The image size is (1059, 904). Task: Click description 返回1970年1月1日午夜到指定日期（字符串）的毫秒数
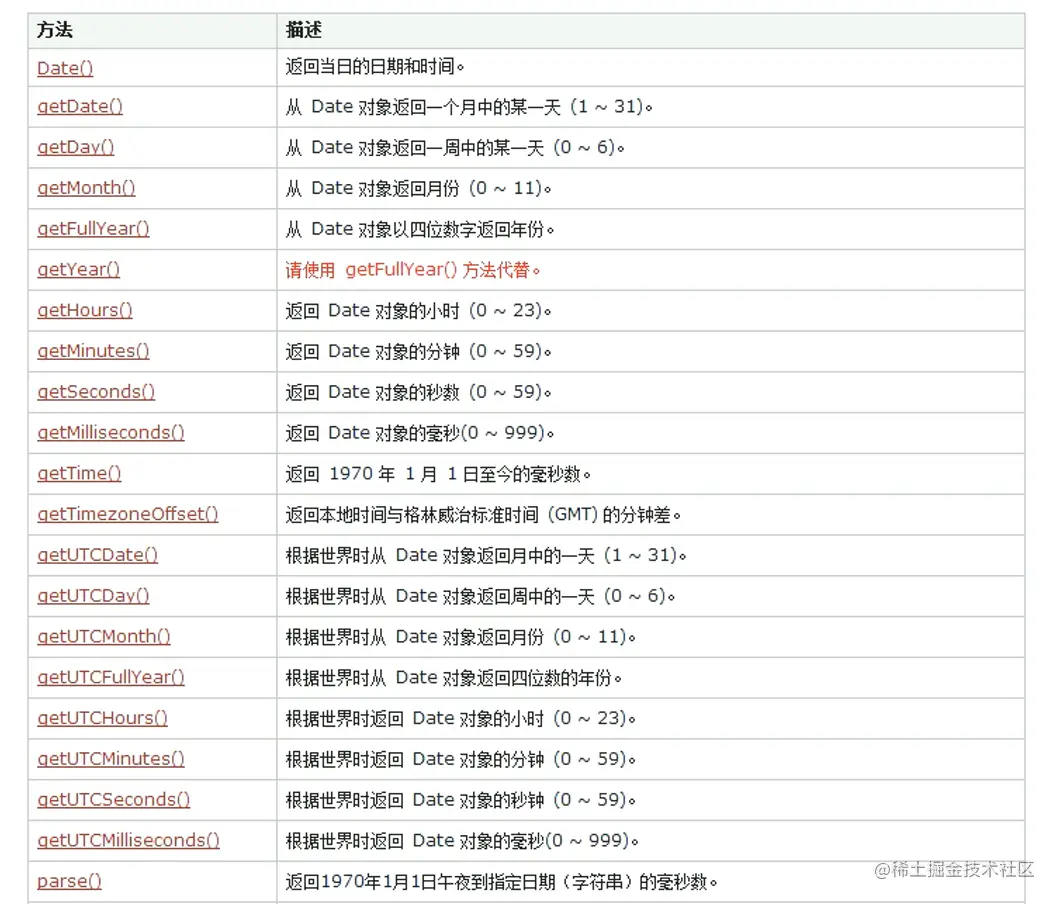tap(501, 882)
